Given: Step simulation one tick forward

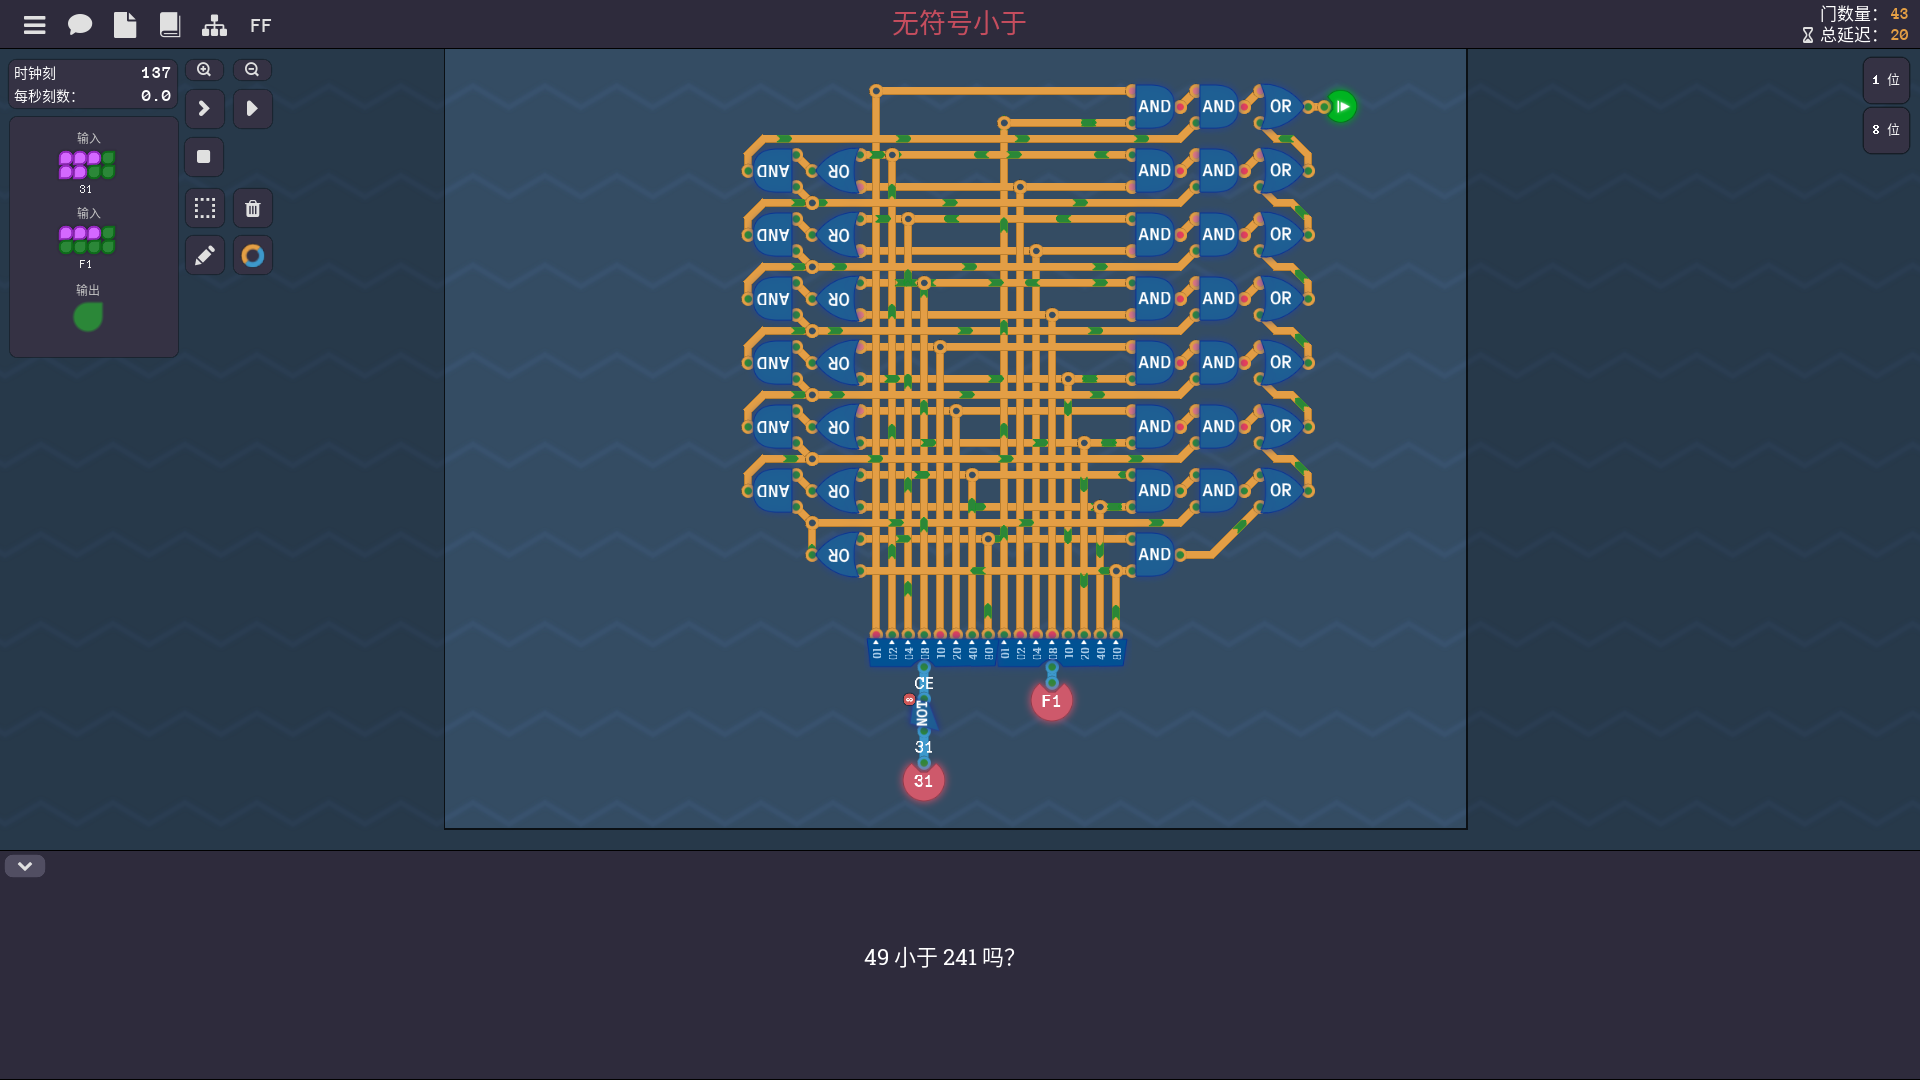Looking at the screenshot, I should click(204, 109).
